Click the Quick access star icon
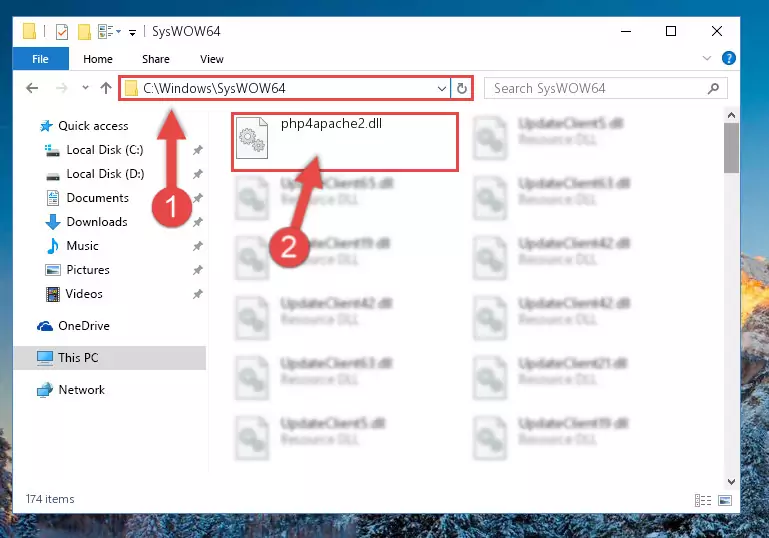Viewport: 769px width, 538px height. click(x=46, y=126)
